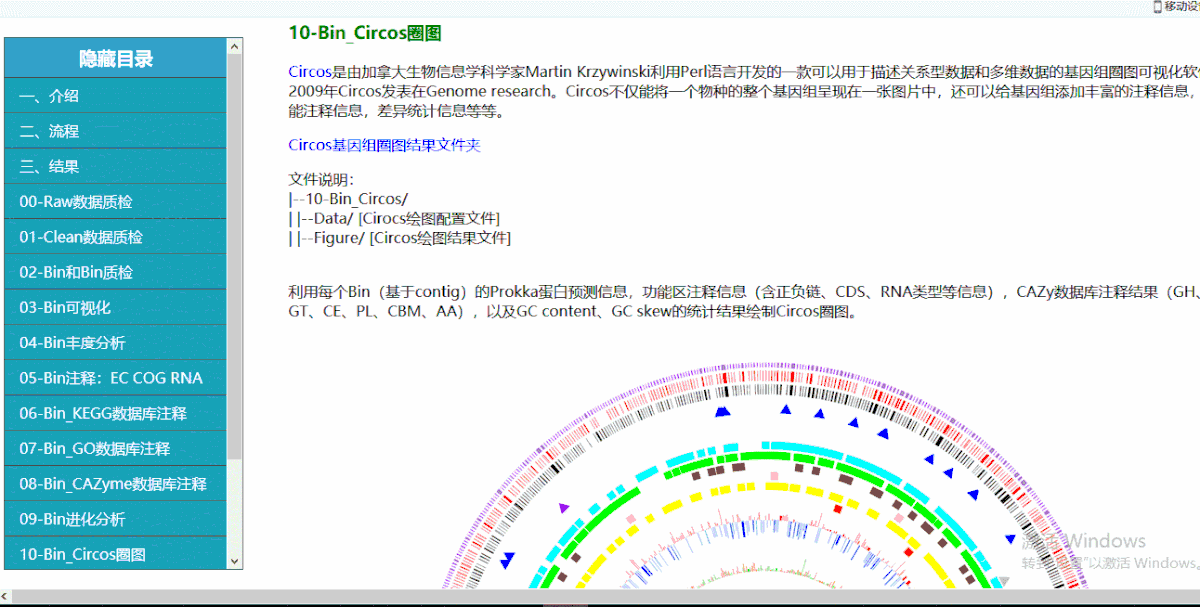Click the 10-Bin_Circos圈图 green heading

click(365, 33)
